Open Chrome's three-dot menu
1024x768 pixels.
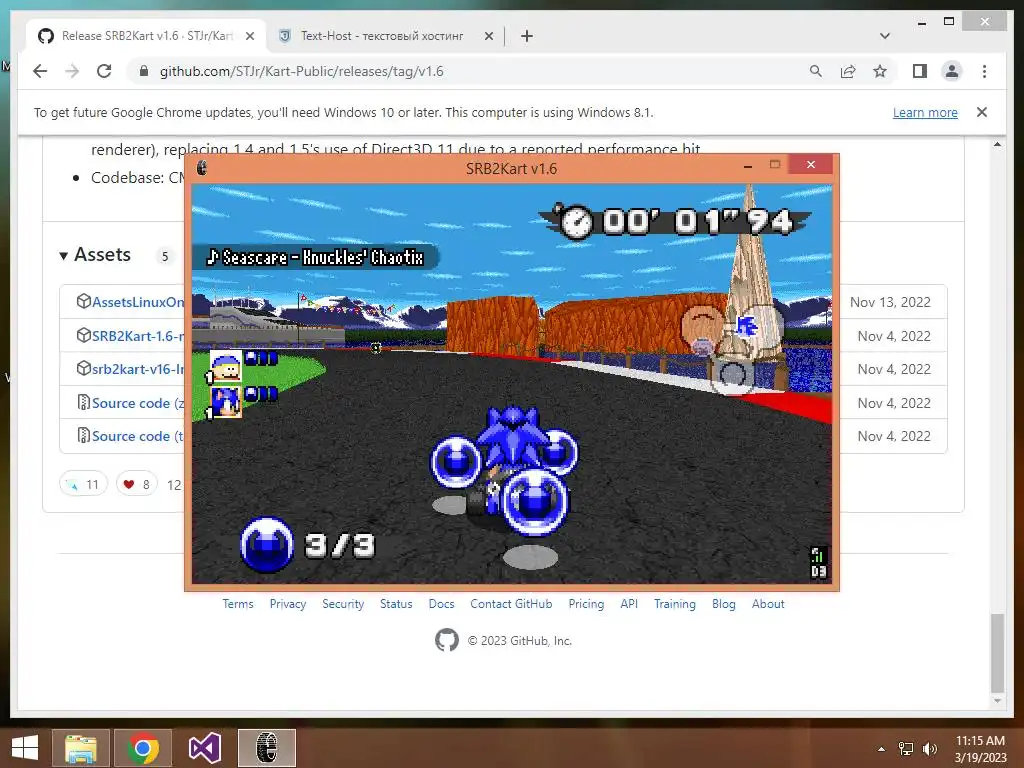[x=984, y=71]
